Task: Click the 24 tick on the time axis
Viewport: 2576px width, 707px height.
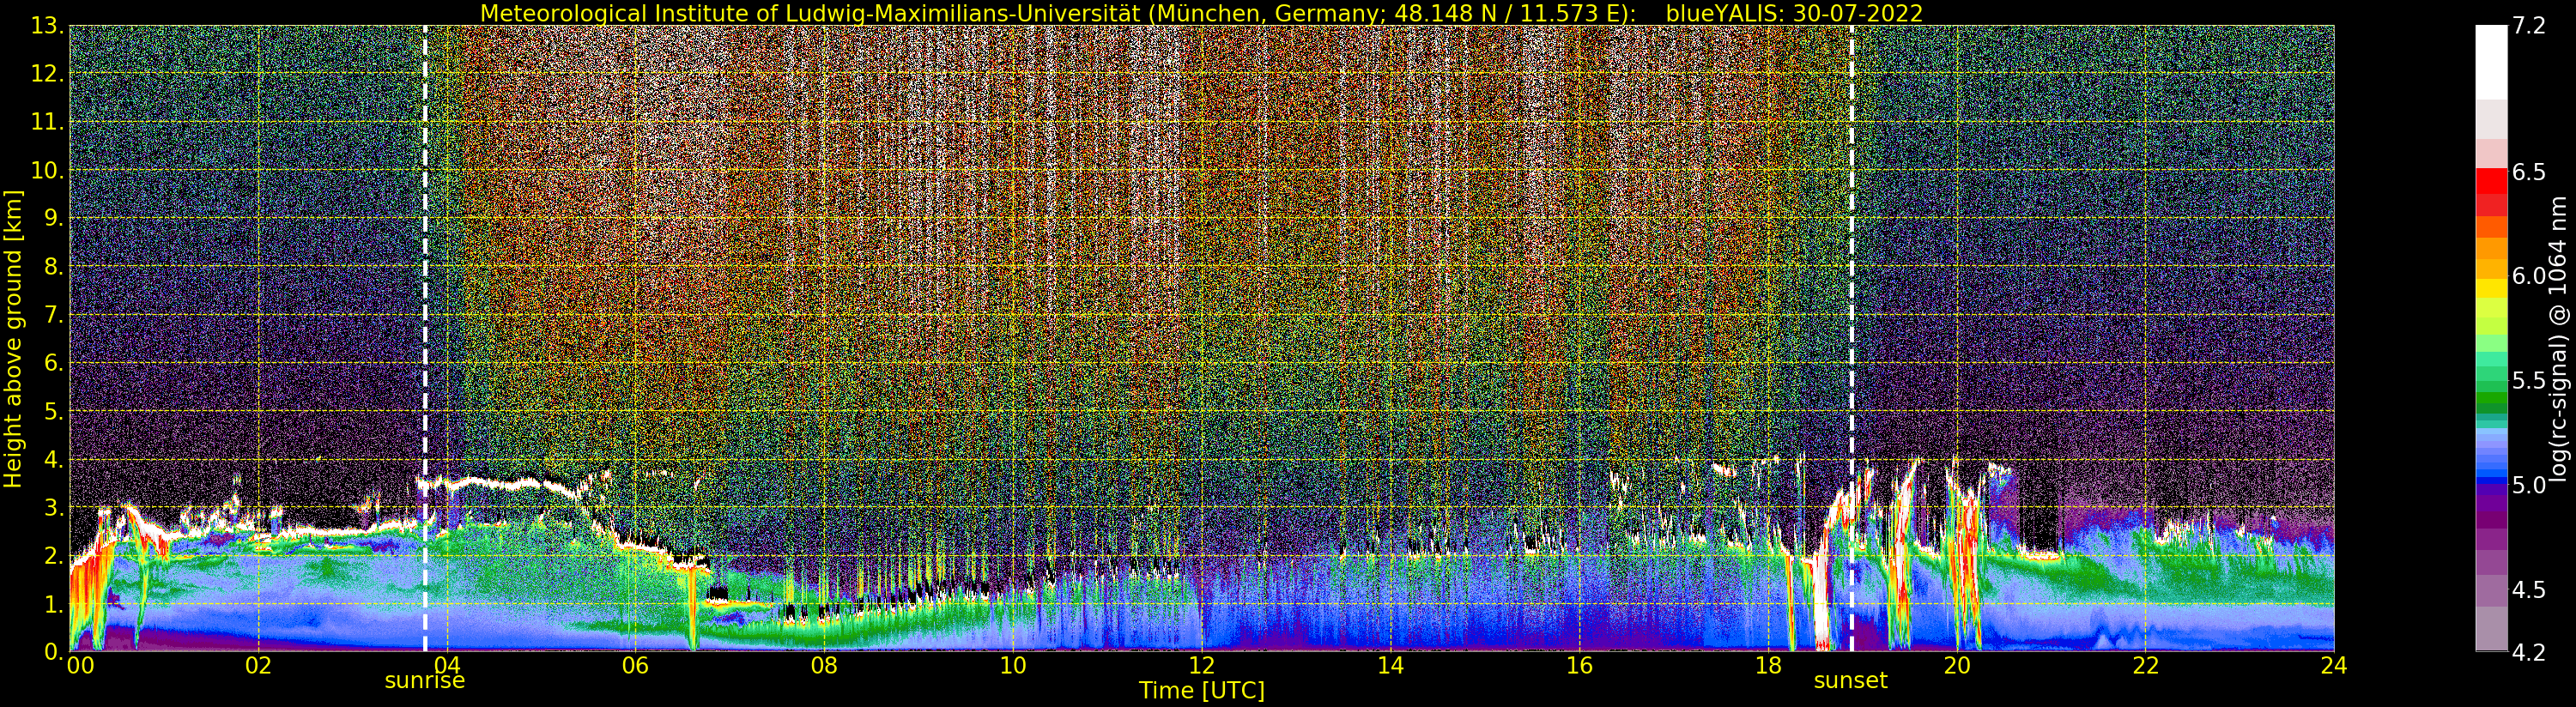Action: coord(2334,665)
